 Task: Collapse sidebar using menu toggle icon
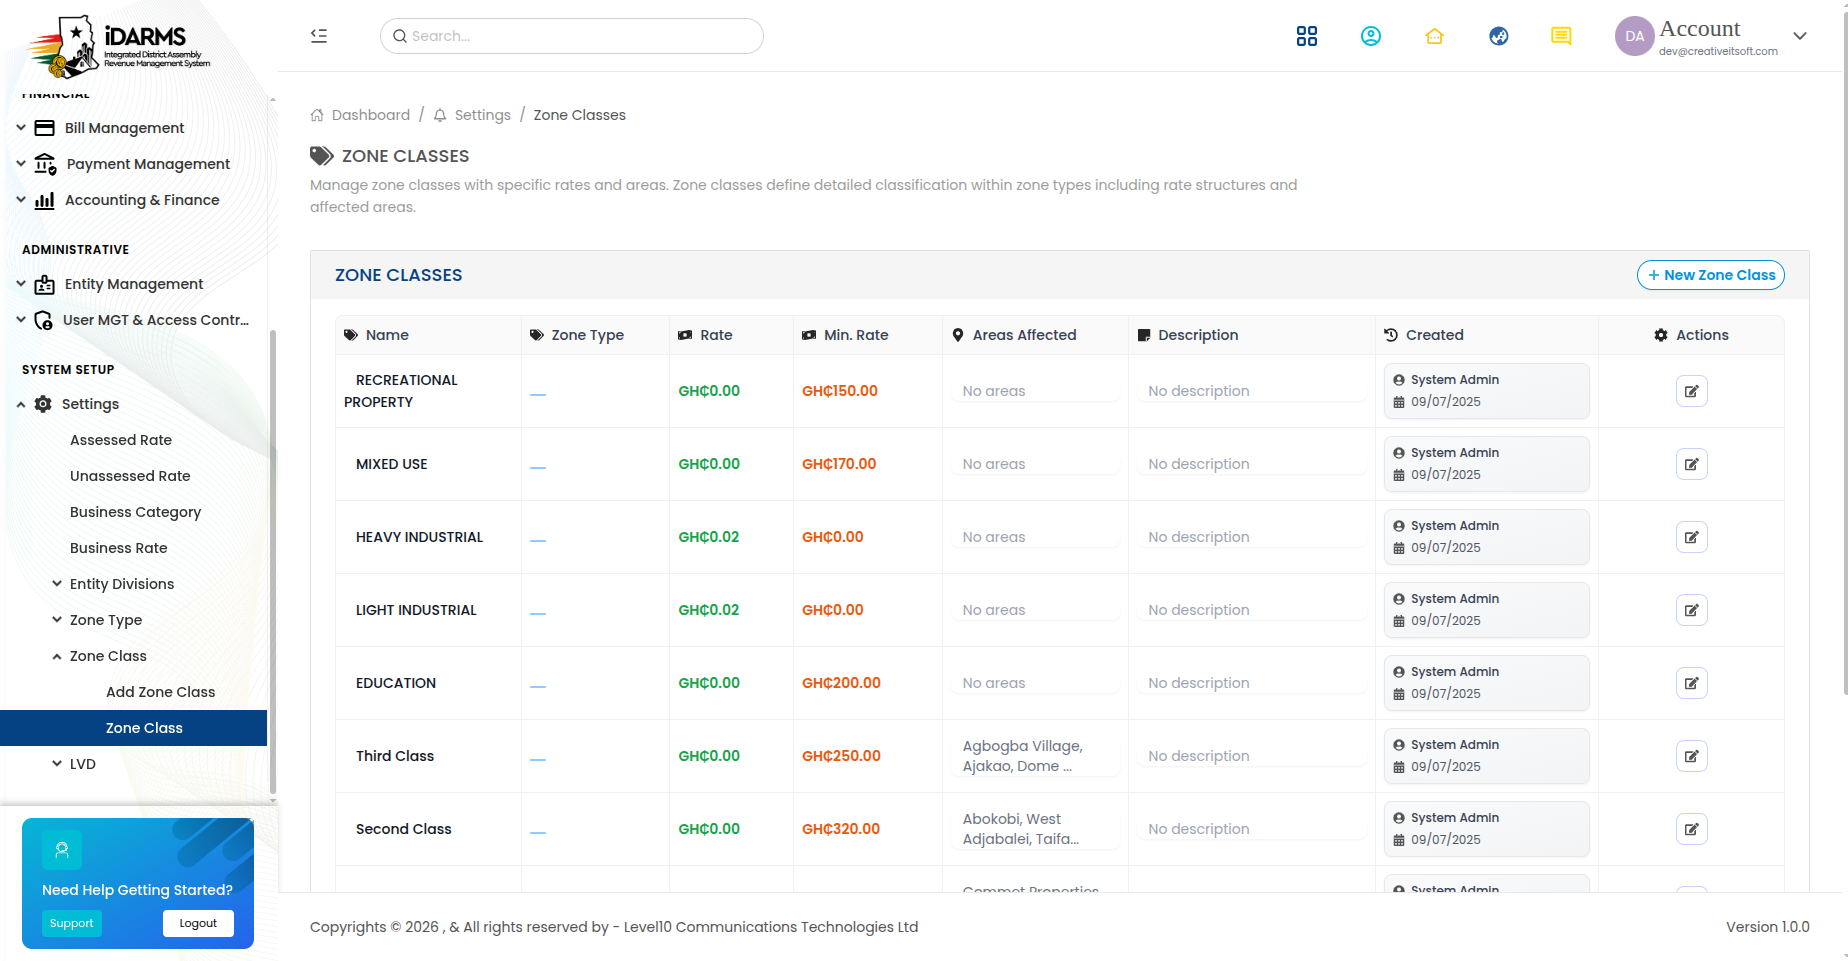click(319, 36)
